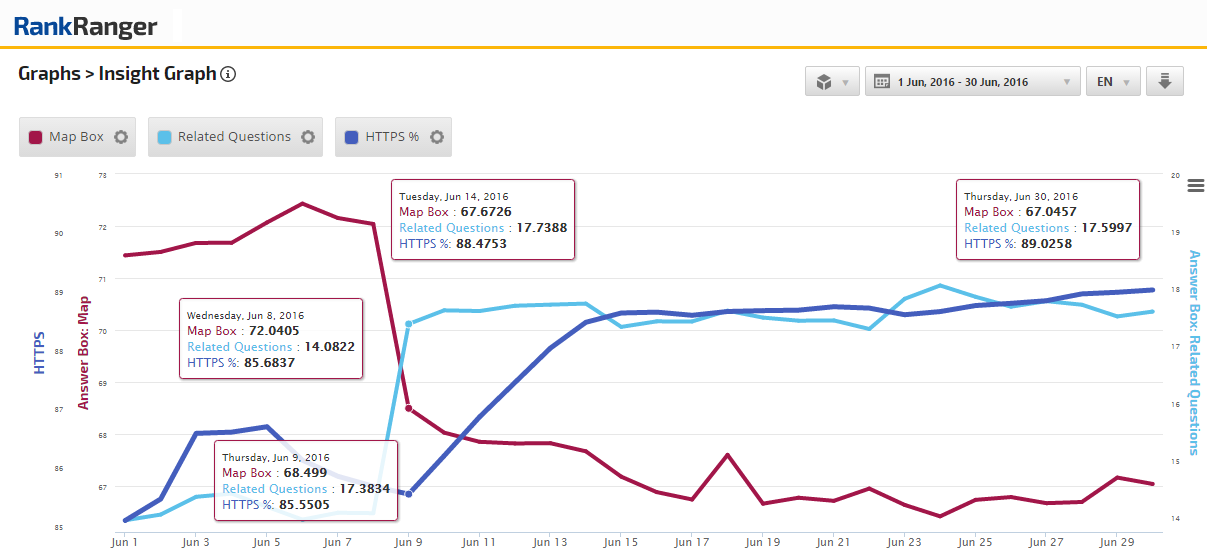1207x560 pixels.
Task: Click the light blue Related Questions swatch
Action: [165, 137]
